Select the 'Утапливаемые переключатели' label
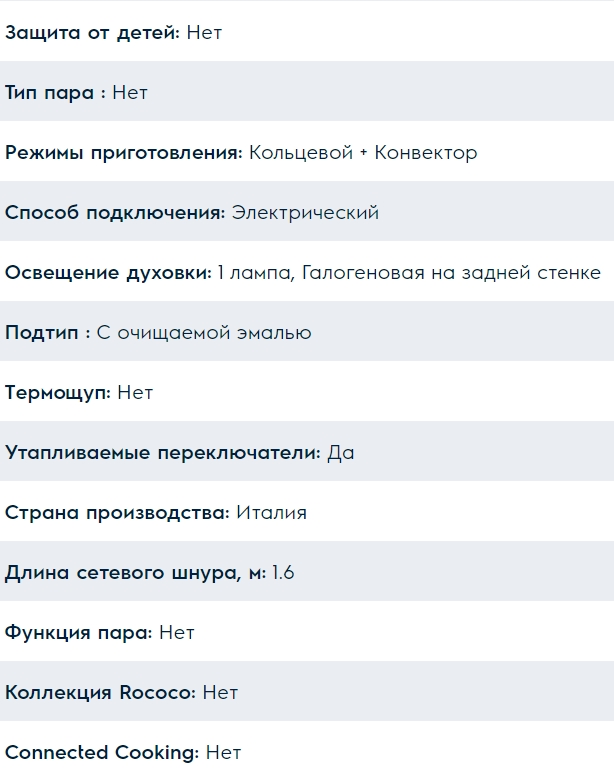Screen dimensions: 614x773 point(163,452)
